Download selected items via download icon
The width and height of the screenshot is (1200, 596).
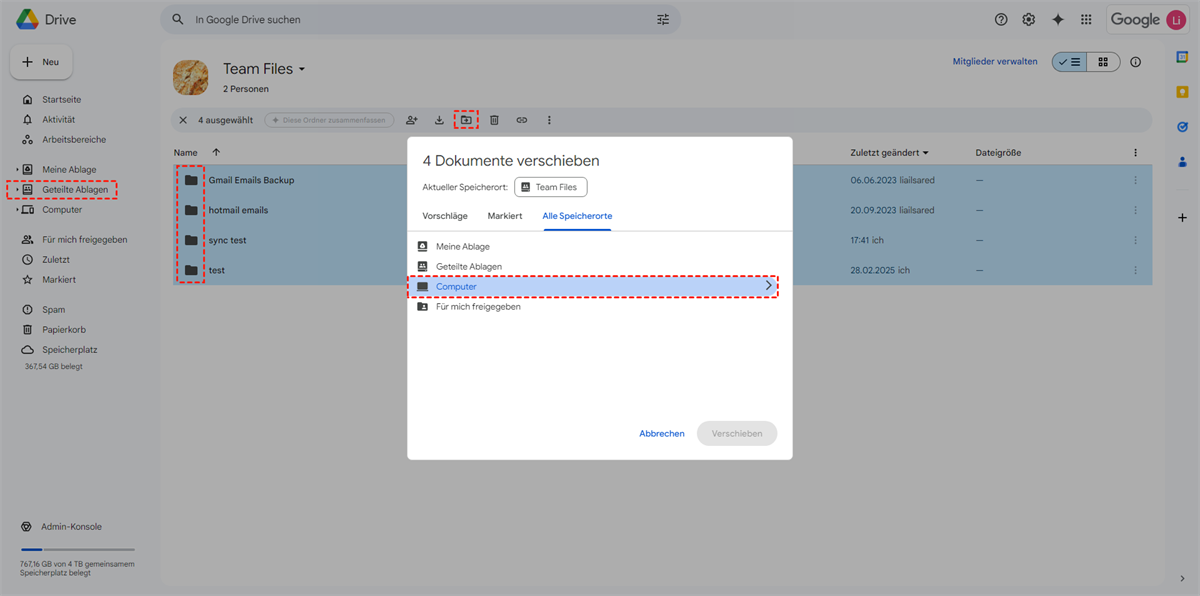pos(439,120)
